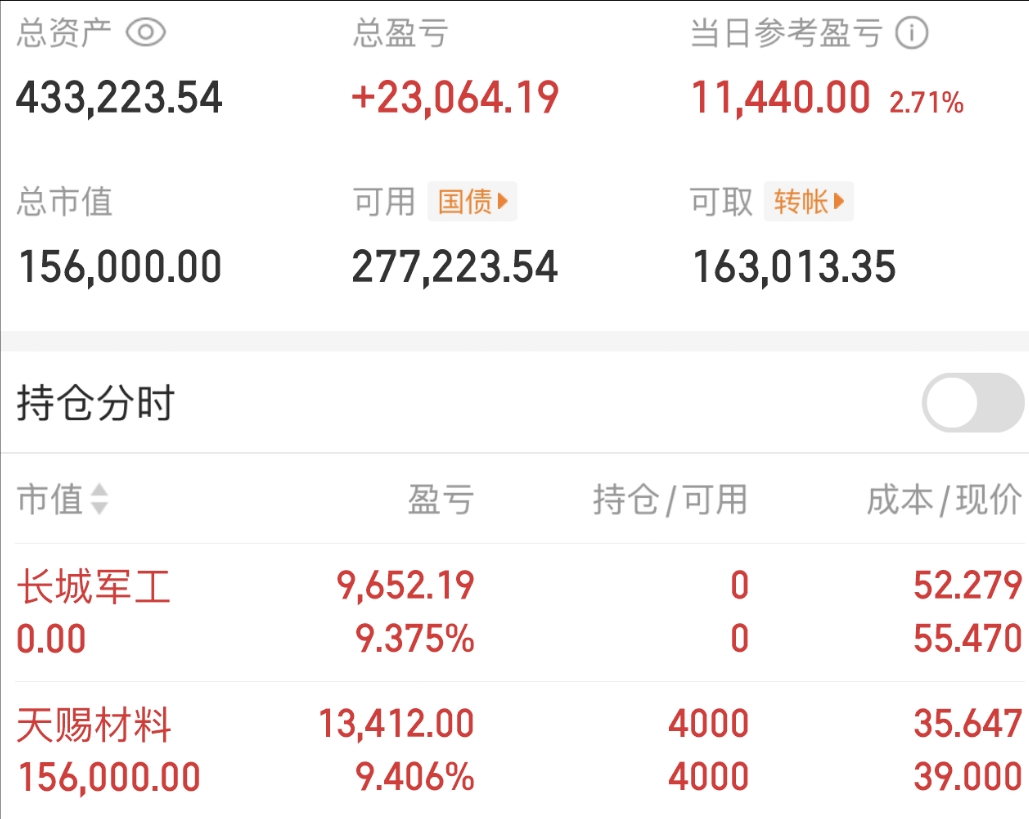Tap daily profit value 11,440.00
The width and height of the screenshot is (1029, 819).
pos(781,98)
